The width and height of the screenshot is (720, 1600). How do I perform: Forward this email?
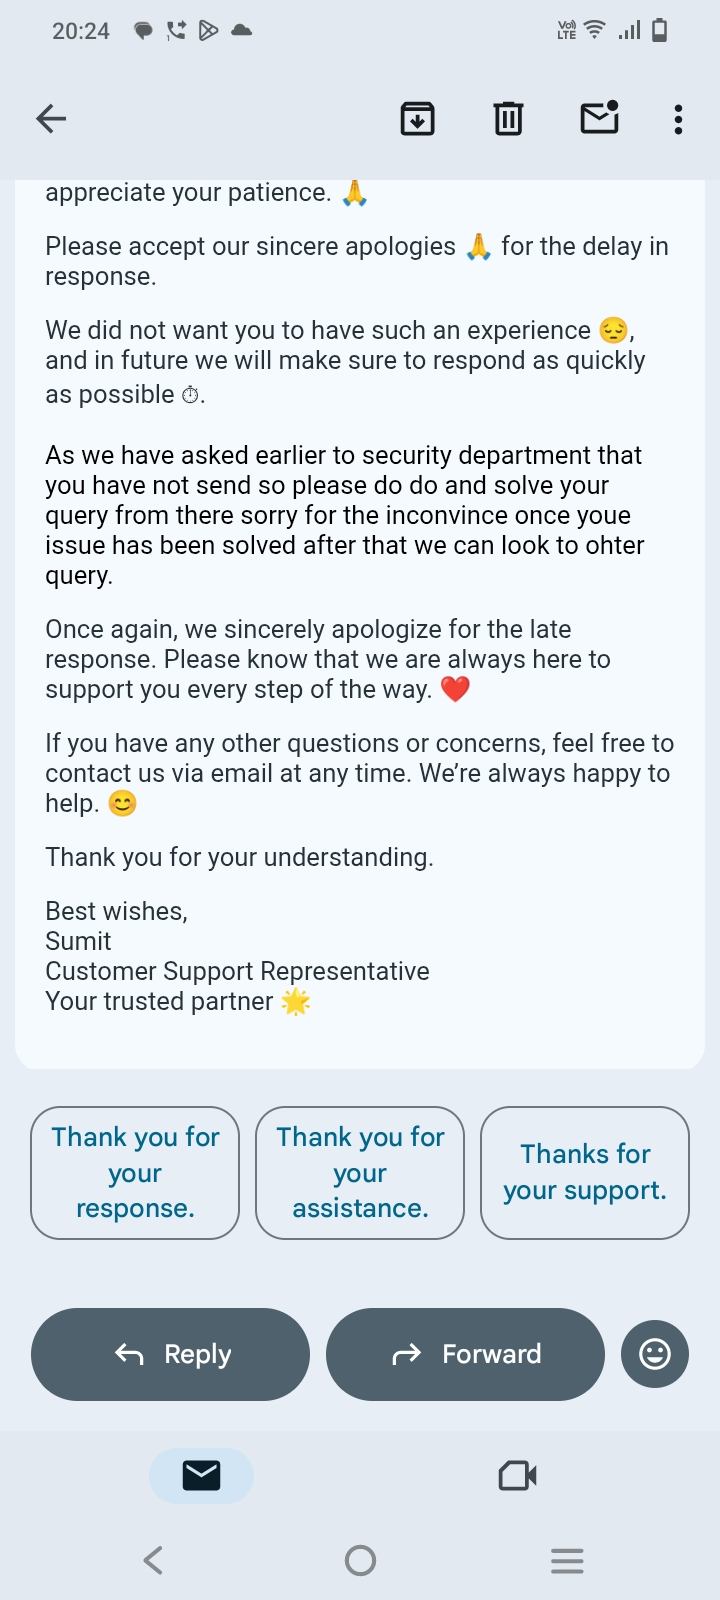[465, 1354]
